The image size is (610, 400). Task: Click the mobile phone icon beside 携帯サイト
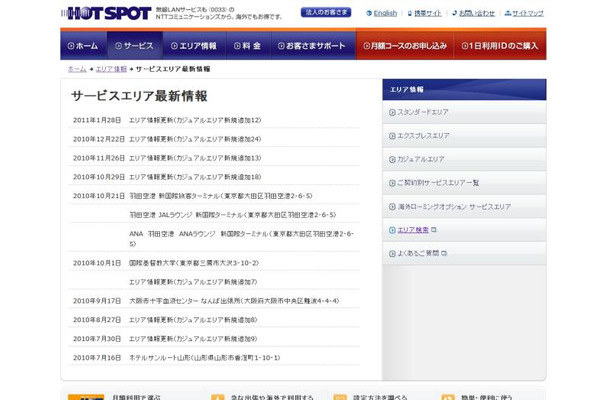(410, 13)
